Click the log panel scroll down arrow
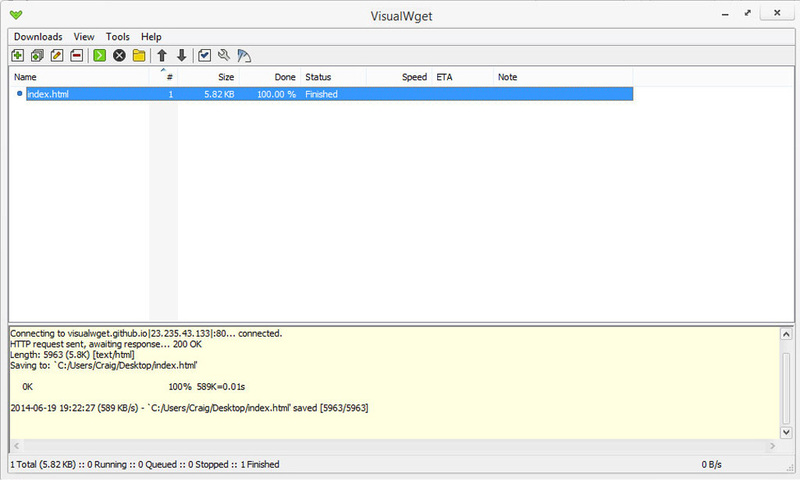Viewport: 800px width, 480px height. [x=786, y=432]
